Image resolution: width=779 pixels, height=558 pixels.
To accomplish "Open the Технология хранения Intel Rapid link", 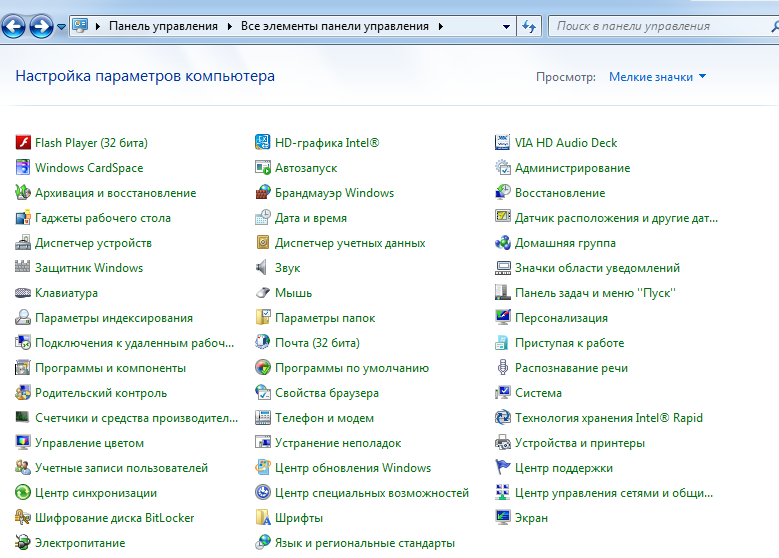I will [x=609, y=418].
